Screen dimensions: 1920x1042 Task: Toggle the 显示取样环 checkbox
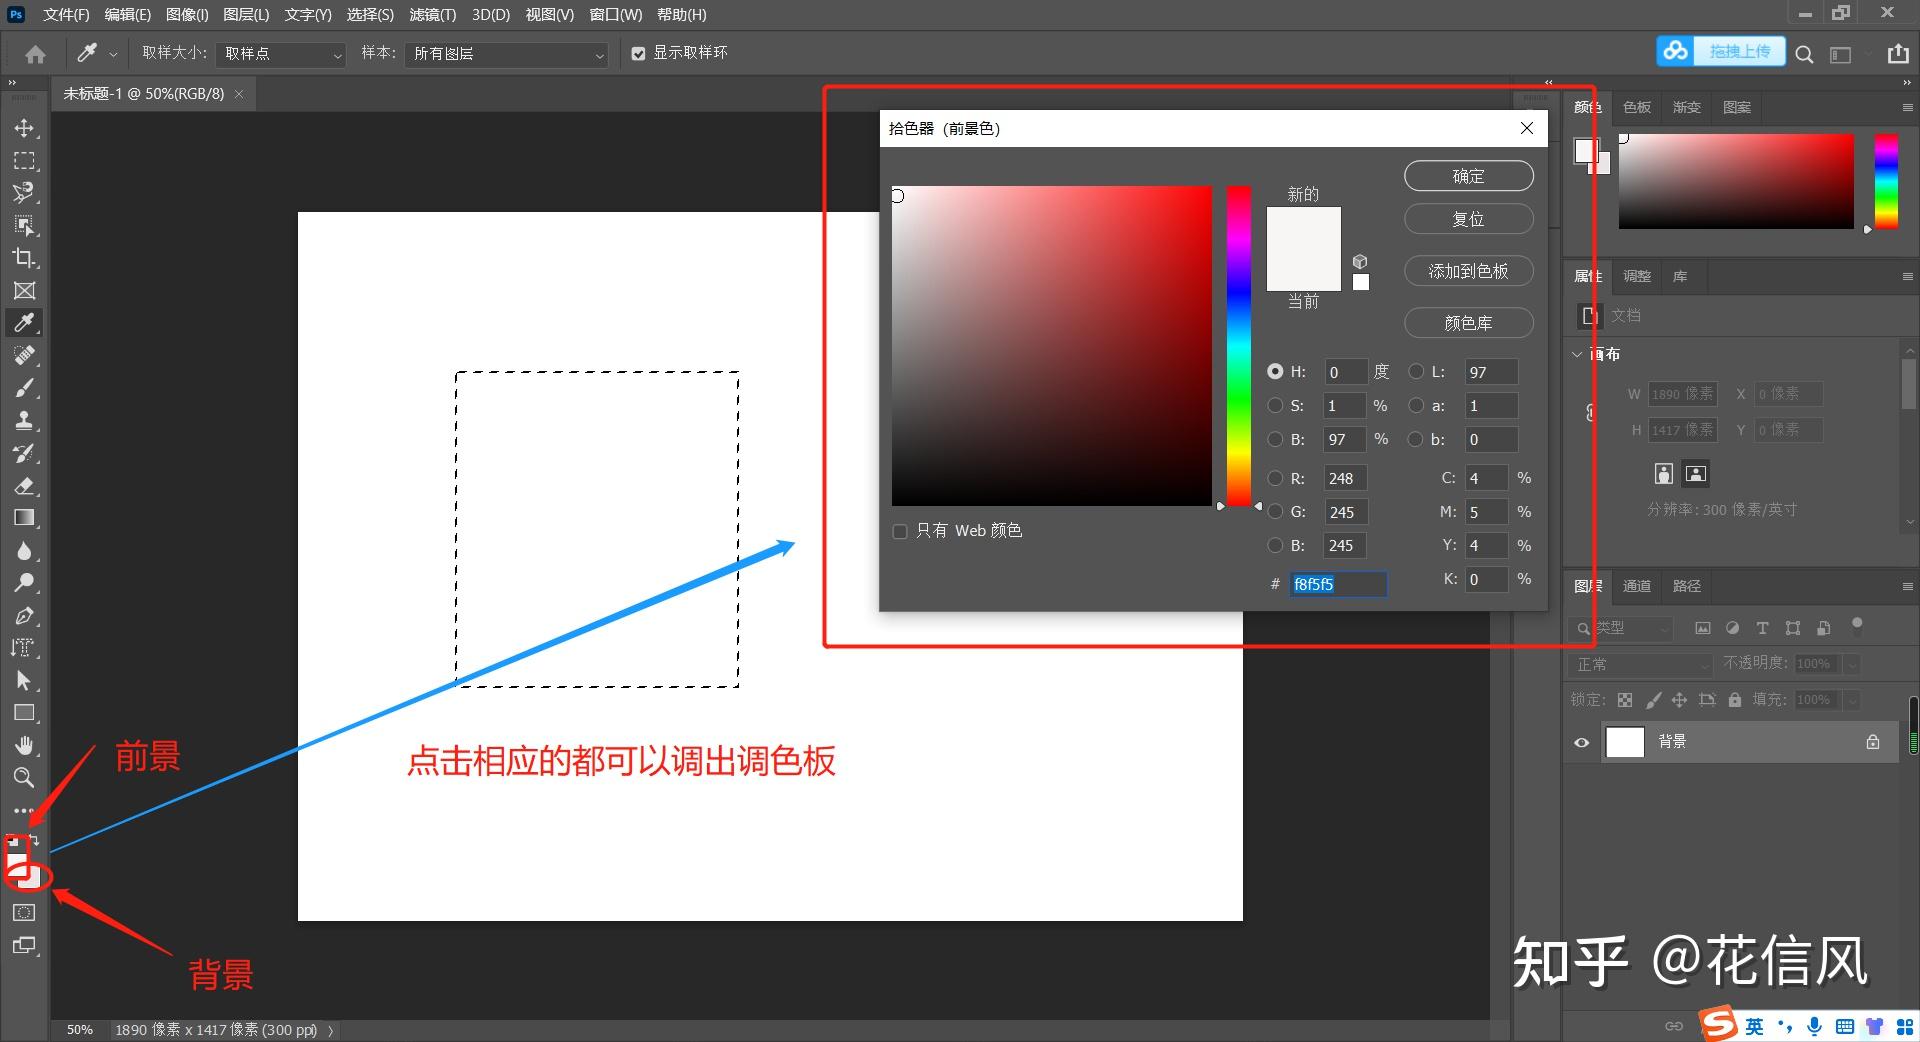pos(638,54)
